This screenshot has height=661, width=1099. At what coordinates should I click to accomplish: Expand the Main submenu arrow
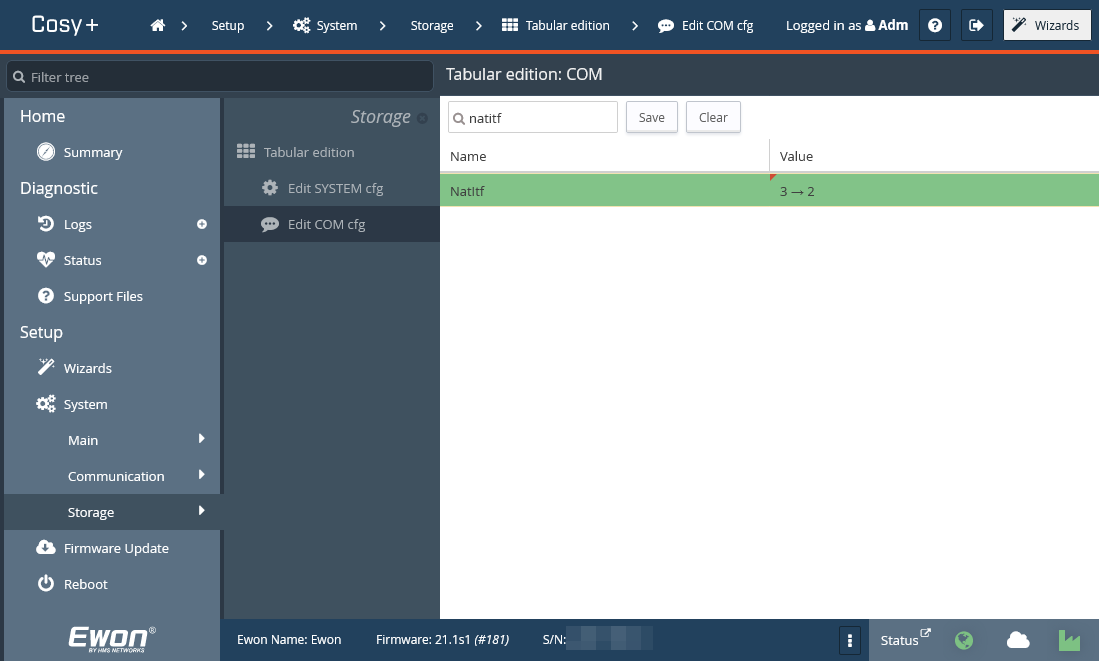point(202,439)
